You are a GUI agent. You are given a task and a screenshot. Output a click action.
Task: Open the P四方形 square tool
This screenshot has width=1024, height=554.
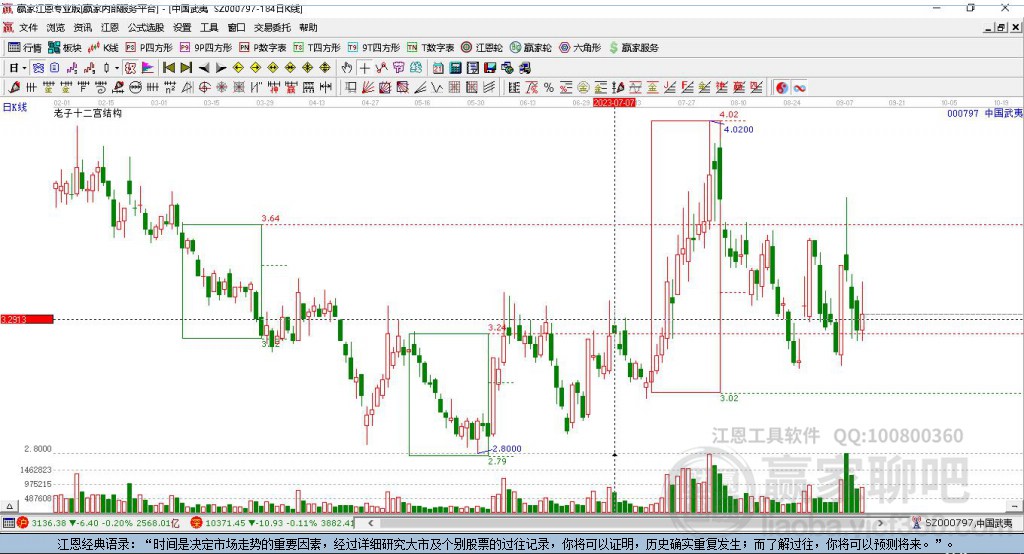click(149, 47)
